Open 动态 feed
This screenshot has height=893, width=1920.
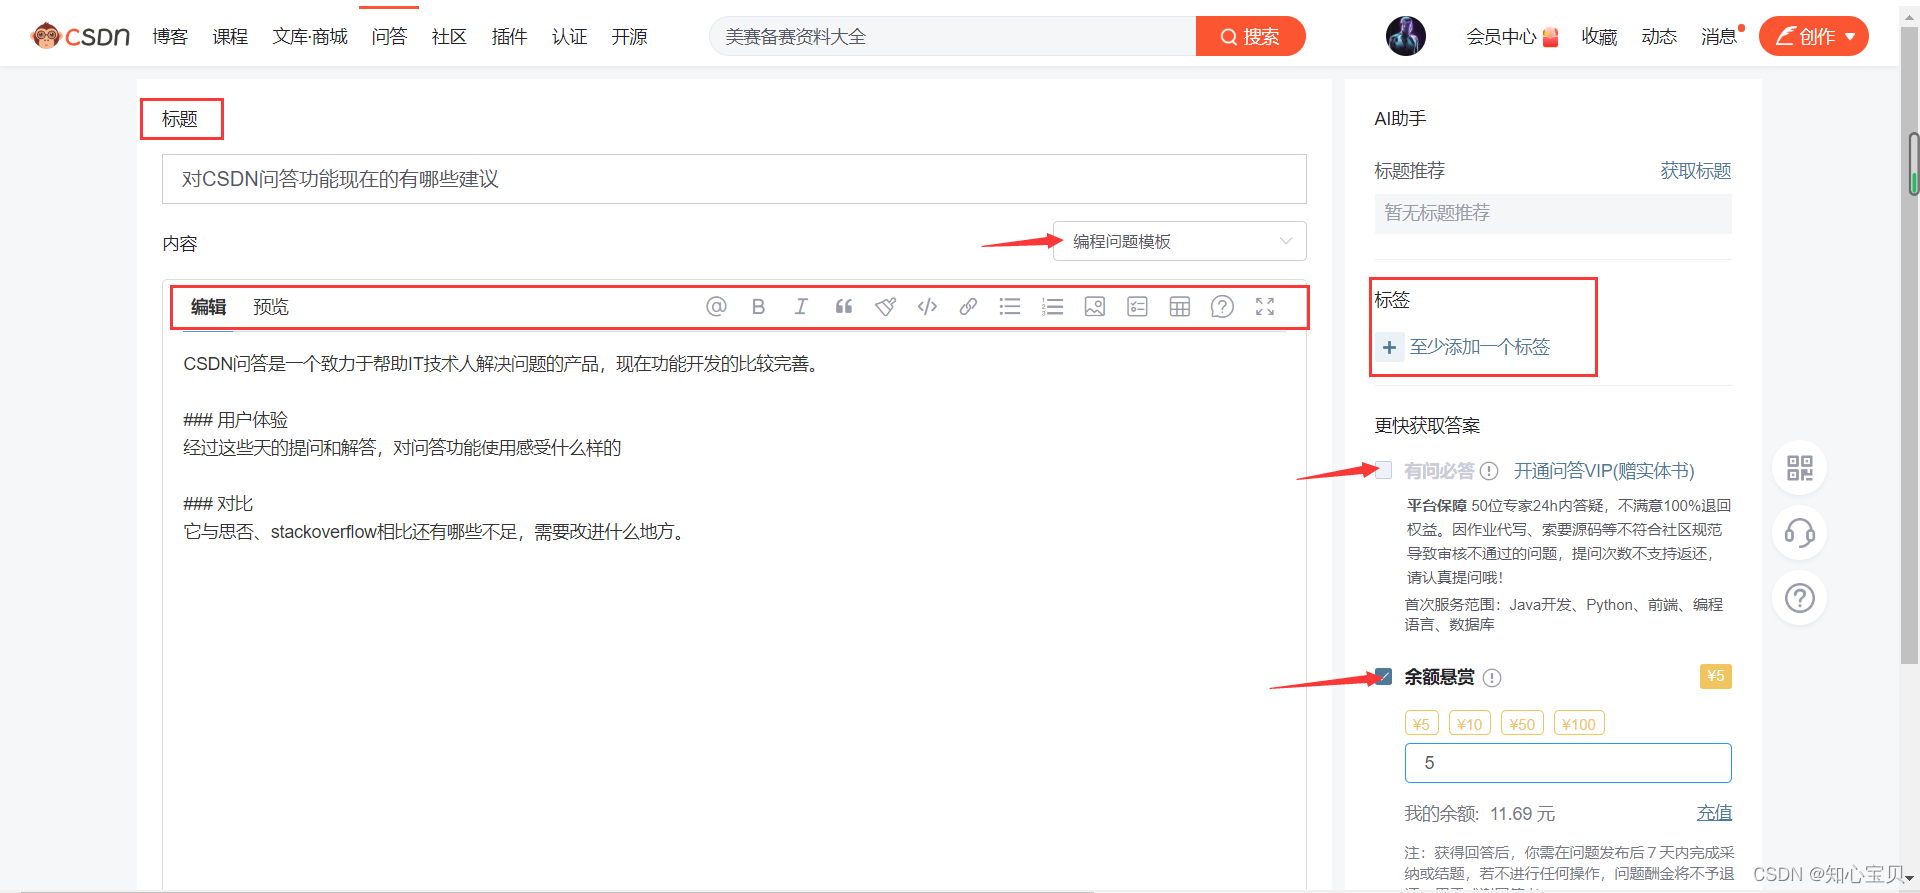pos(1659,37)
